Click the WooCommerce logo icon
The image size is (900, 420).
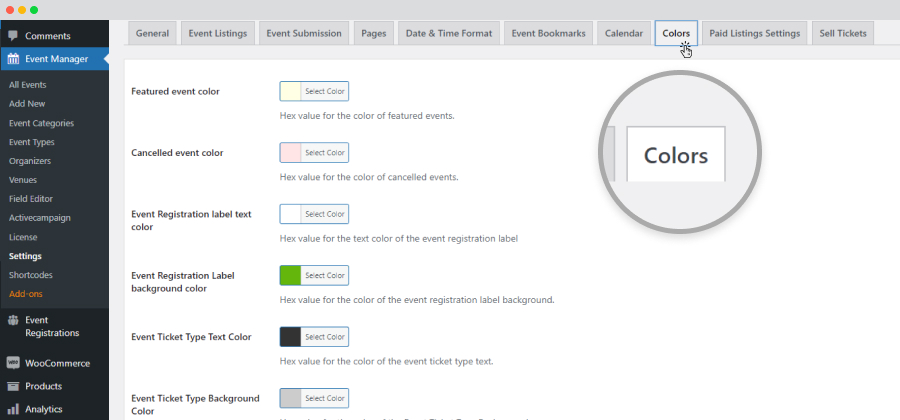click(13, 363)
